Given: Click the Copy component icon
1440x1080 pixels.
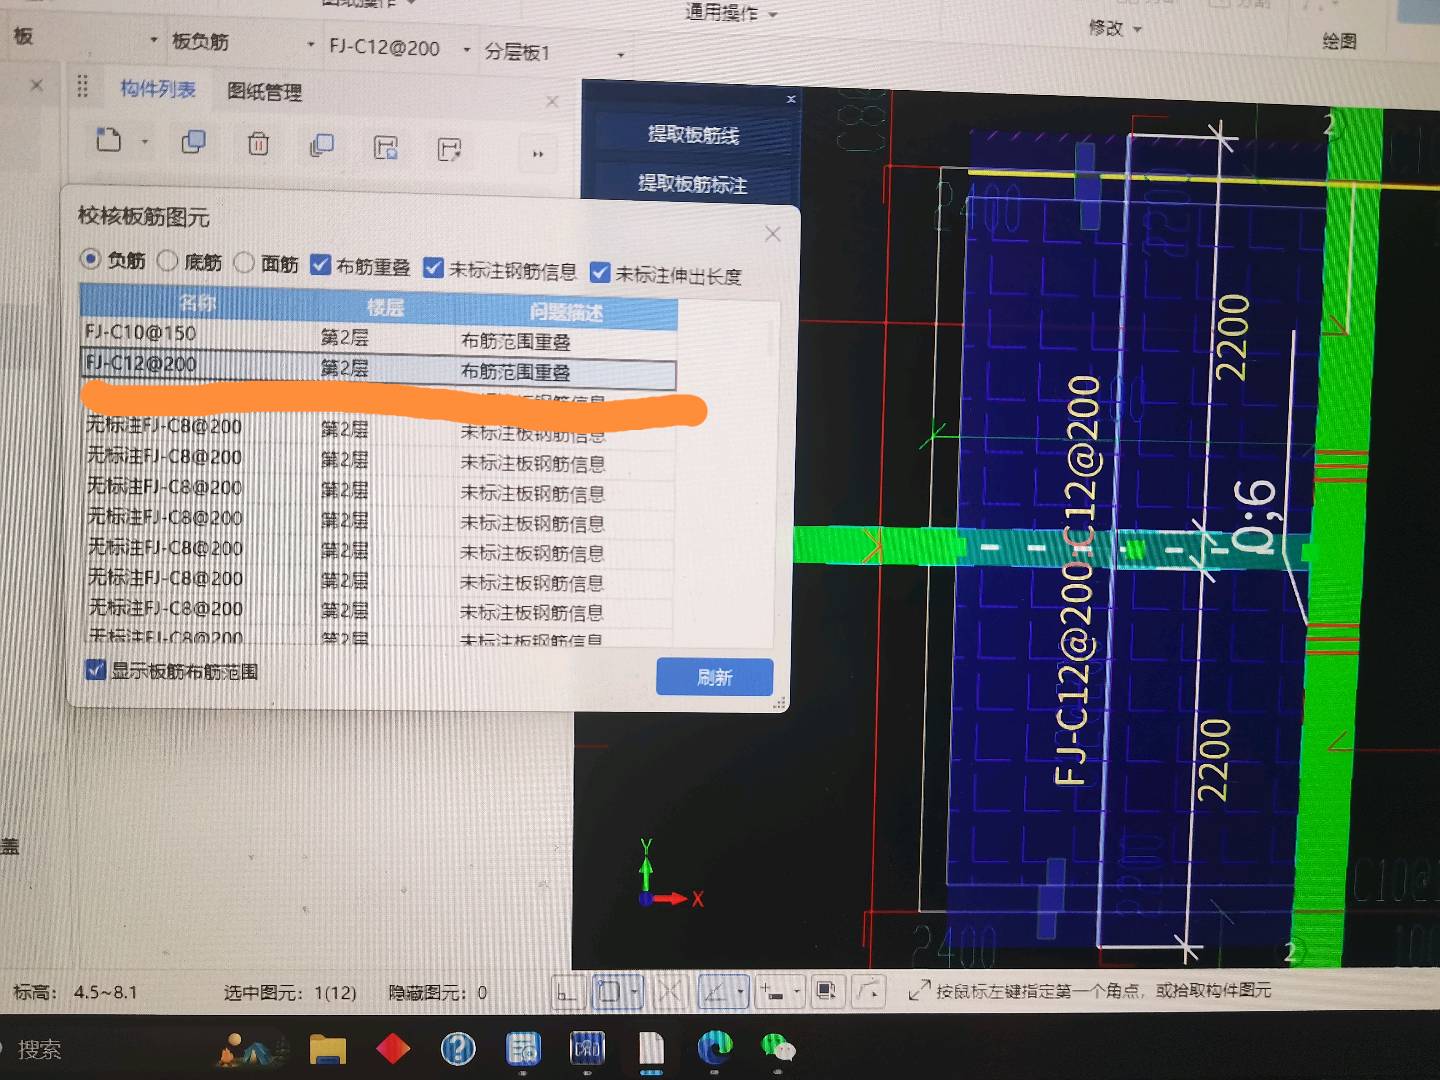Looking at the screenshot, I should point(193,142).
